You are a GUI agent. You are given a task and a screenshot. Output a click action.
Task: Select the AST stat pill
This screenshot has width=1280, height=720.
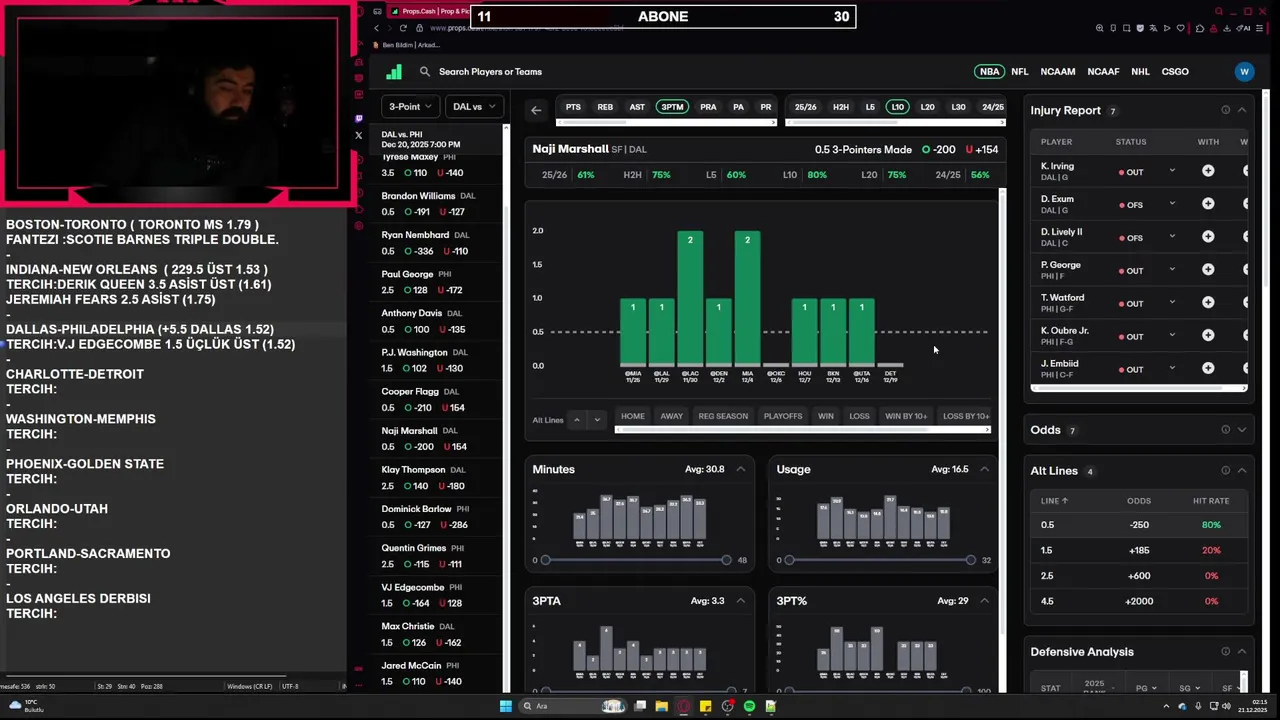(637, 107)
